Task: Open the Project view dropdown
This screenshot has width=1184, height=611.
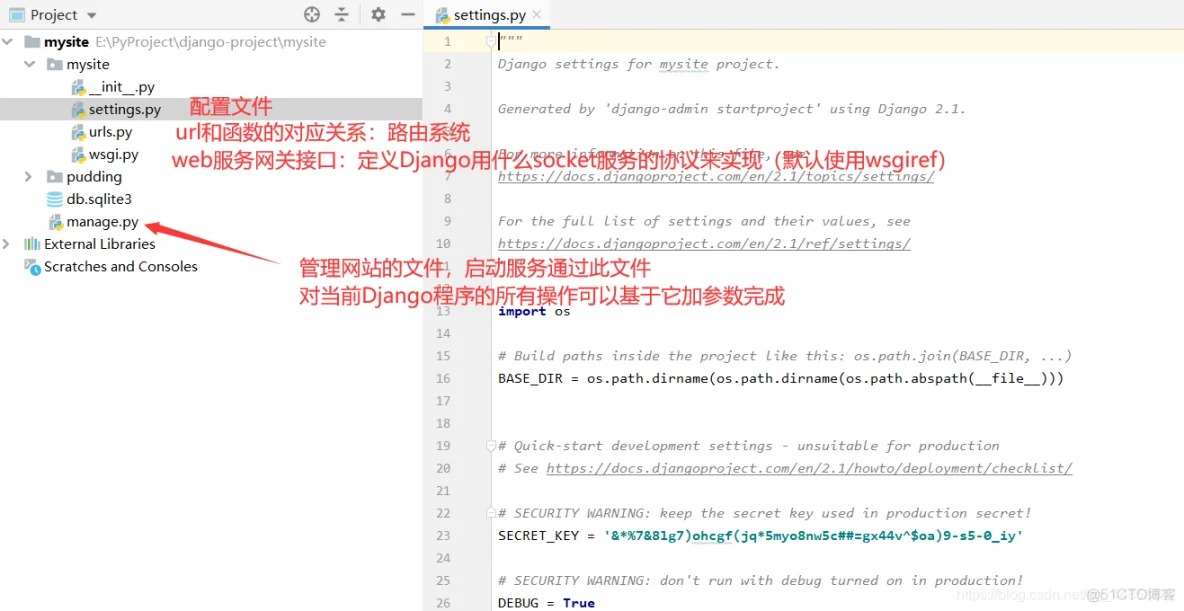Action: point(91,15)
